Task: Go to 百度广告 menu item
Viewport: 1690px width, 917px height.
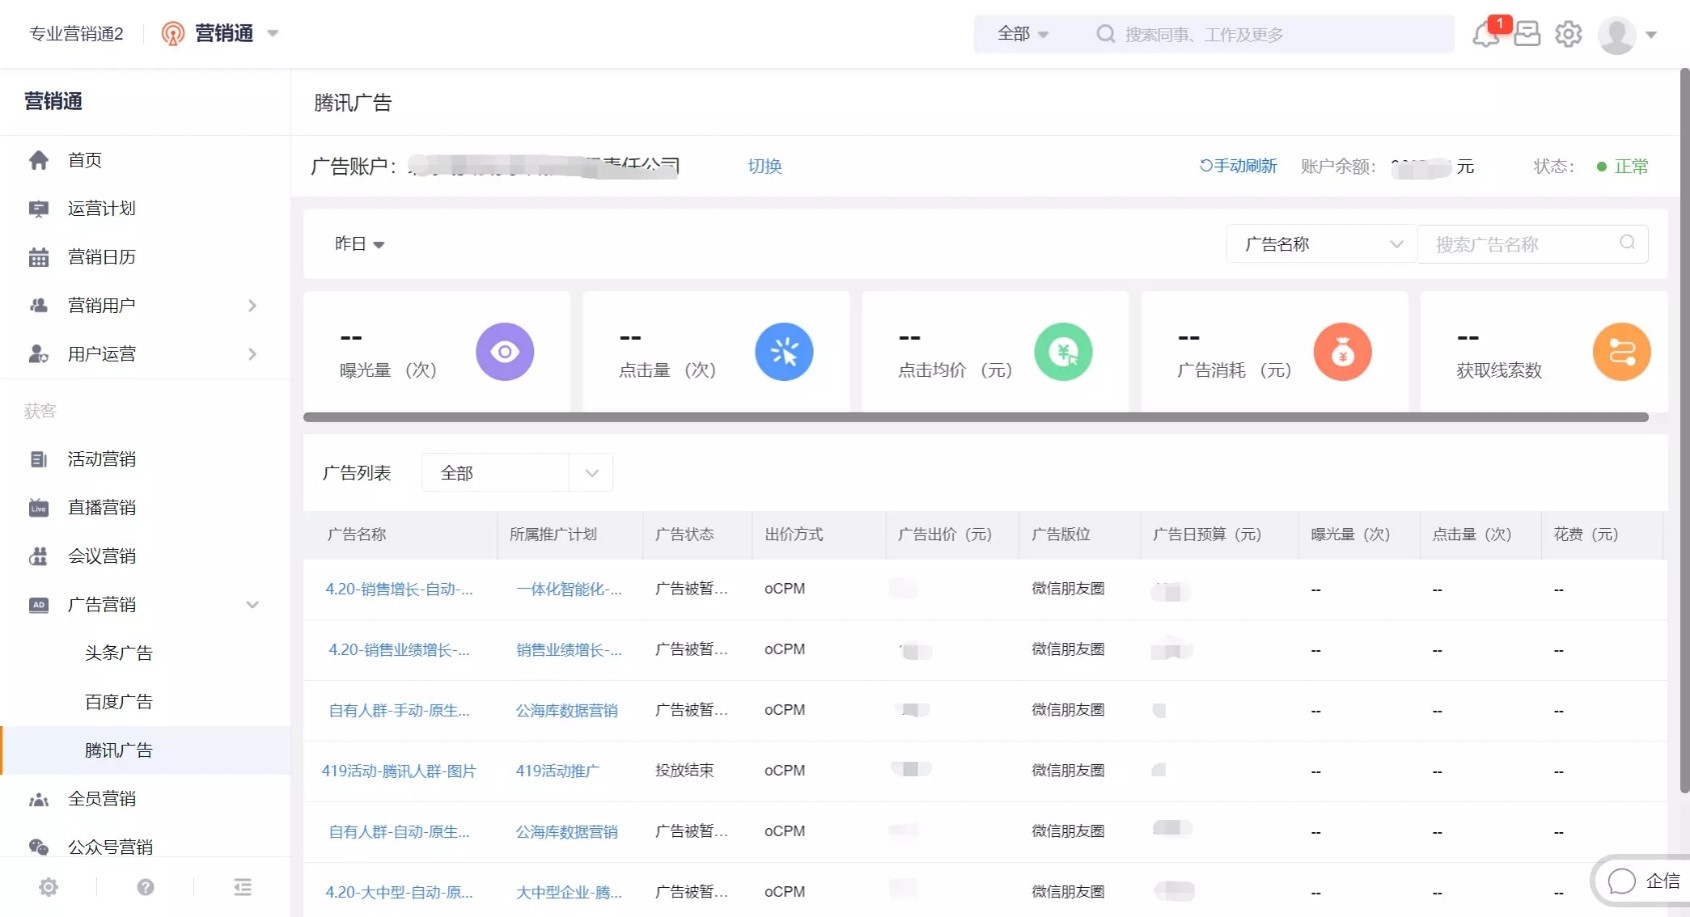Action: pos(119,702)
